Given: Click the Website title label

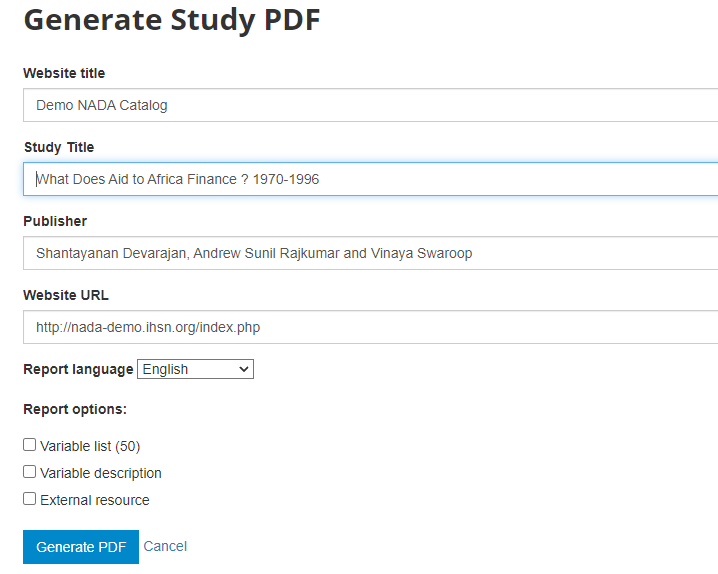Looking at the screenshot, I should (64, 73).
